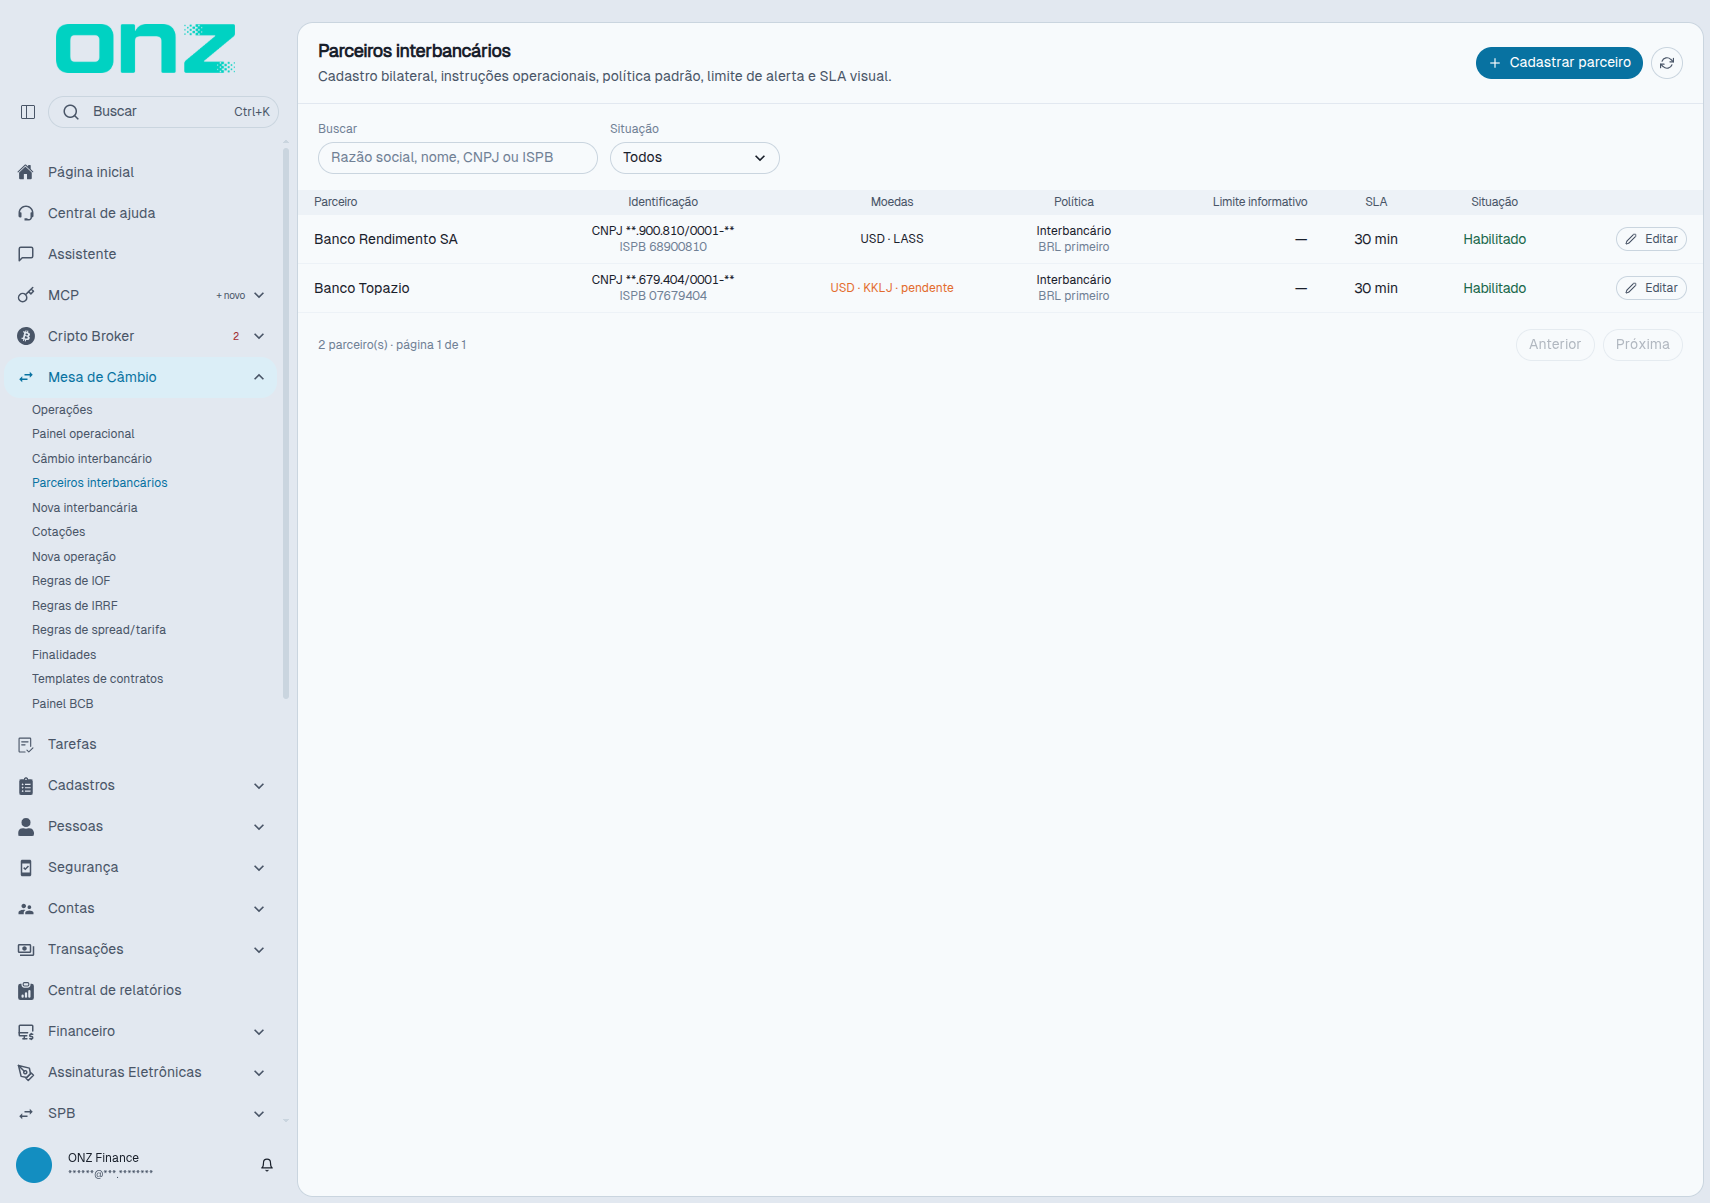Open Regras de spread/tarifa item
The width and height of the screenshot is (1710, 1203).
[x=99, y=630]
